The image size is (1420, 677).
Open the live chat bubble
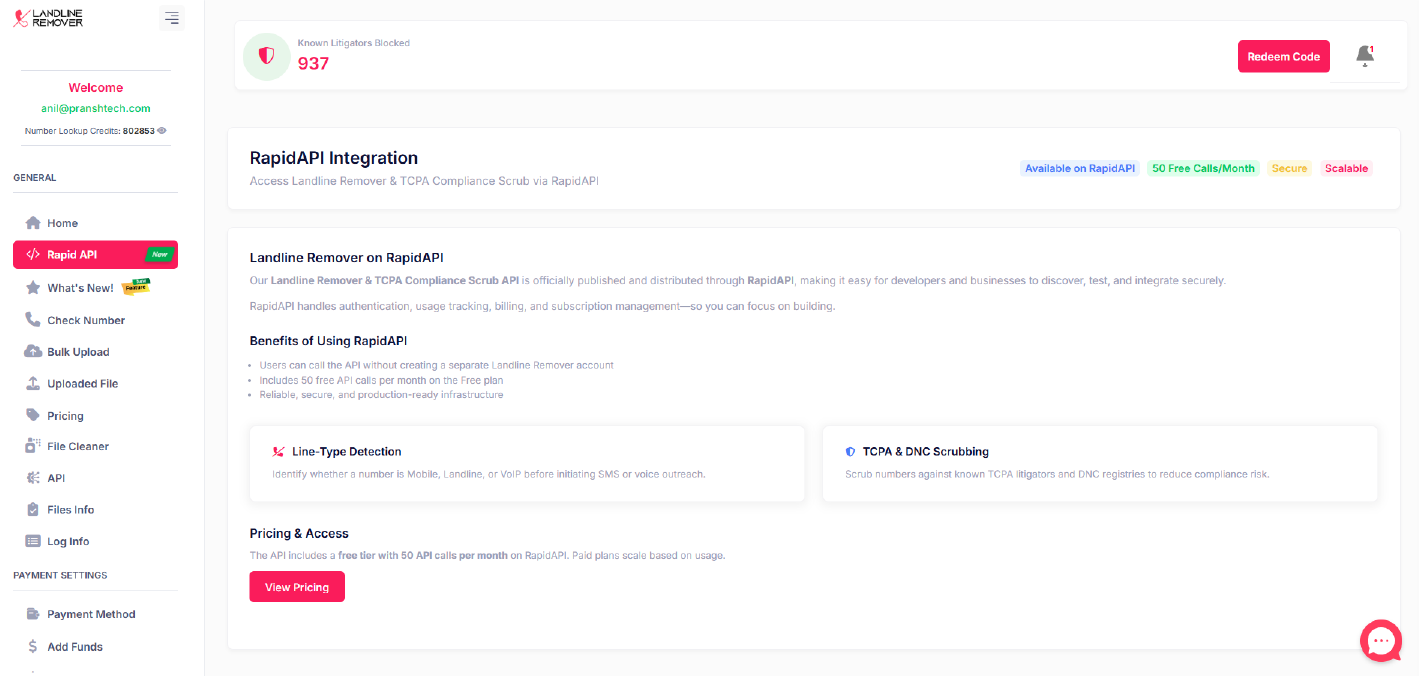click(1381, 641)
